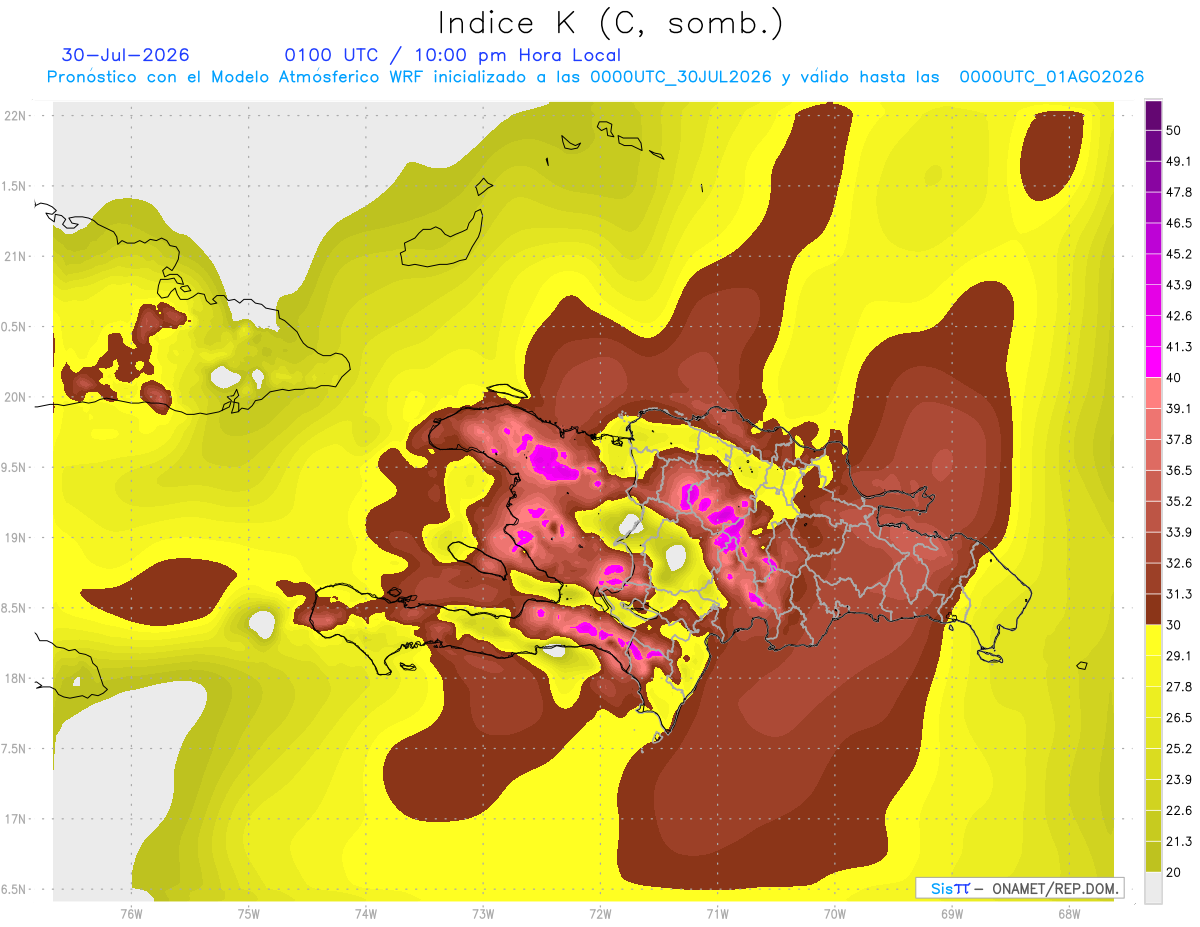
Task: Click the "9.5N" latitude label
Action: pyautogui.click(x=14, y=467)
